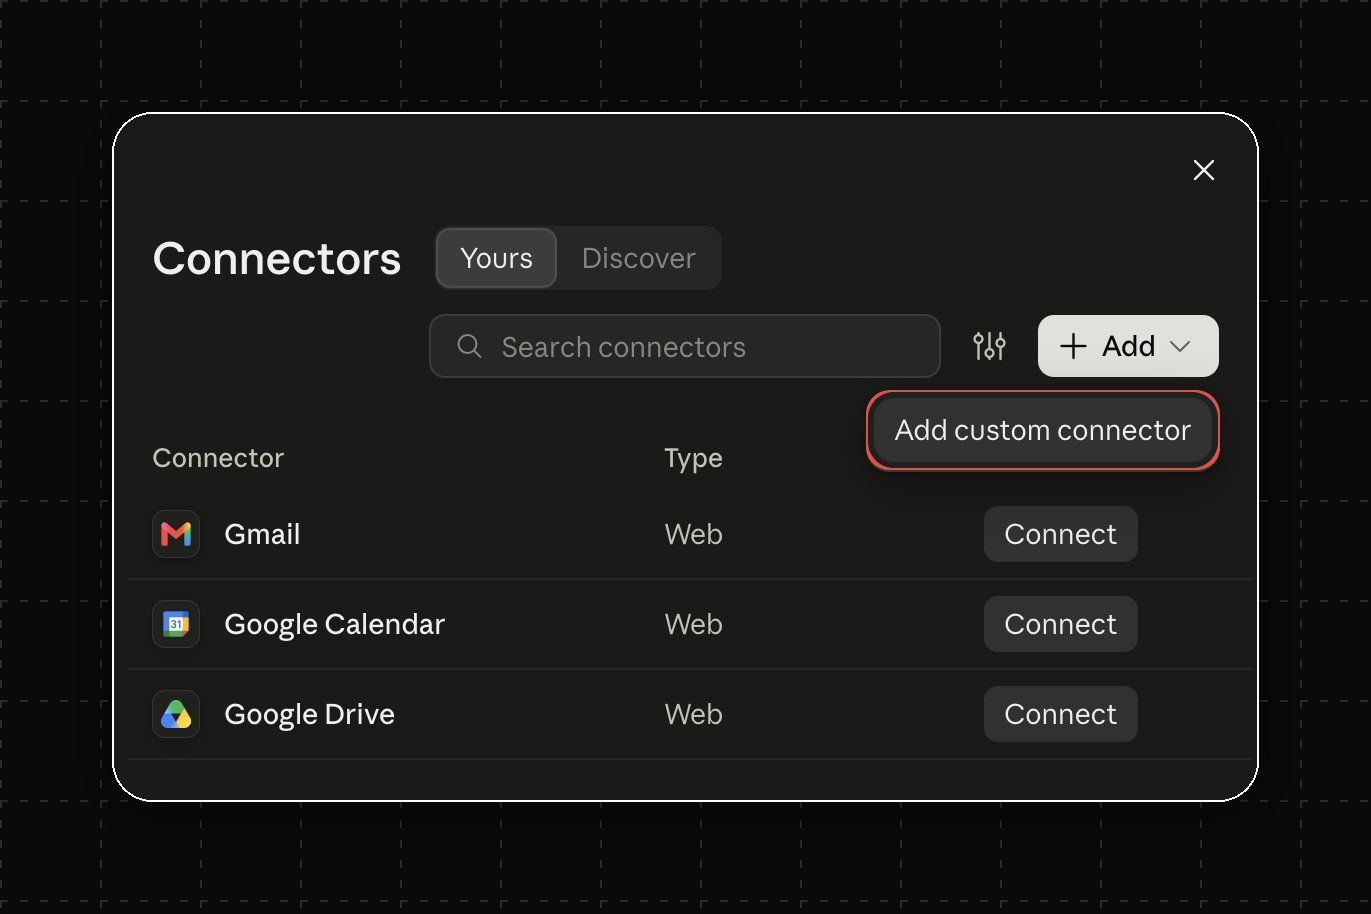The width and height of the screenshot is (1371, 914).
Task: Focus the Search connectors field
Action: 684,346
